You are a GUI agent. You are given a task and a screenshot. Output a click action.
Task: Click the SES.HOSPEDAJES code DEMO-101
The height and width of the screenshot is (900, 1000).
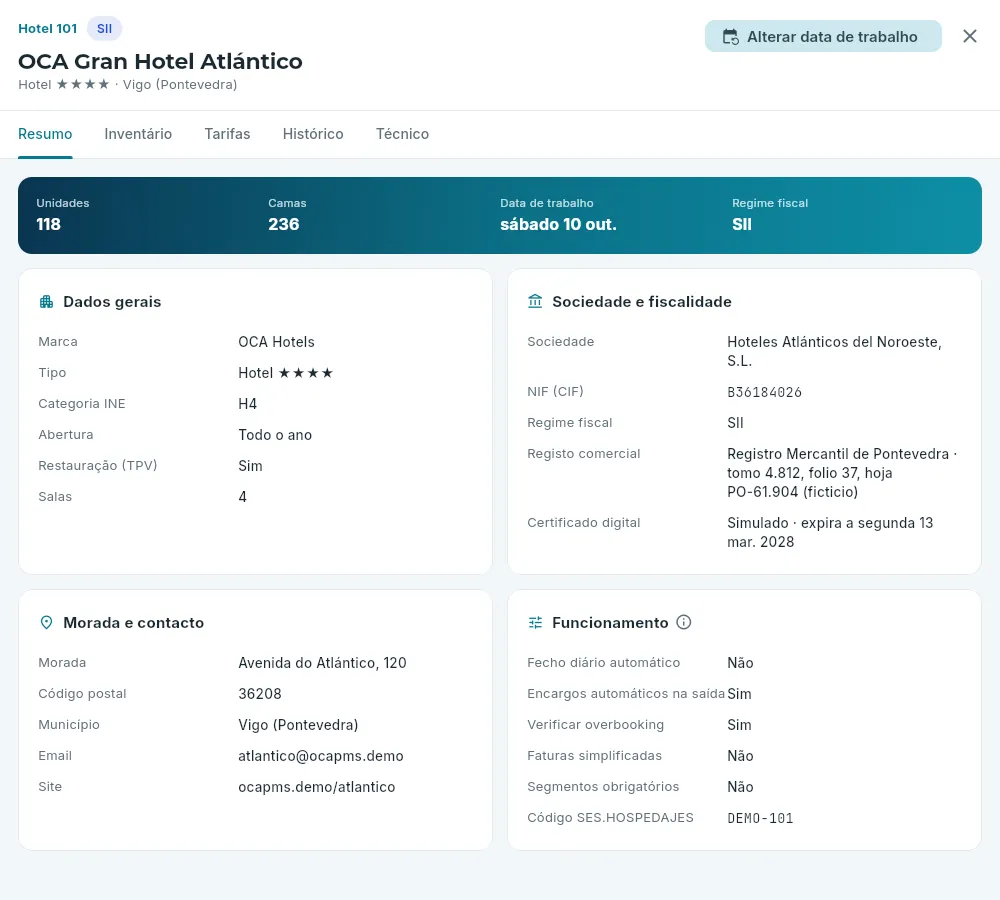click(760, 818)
